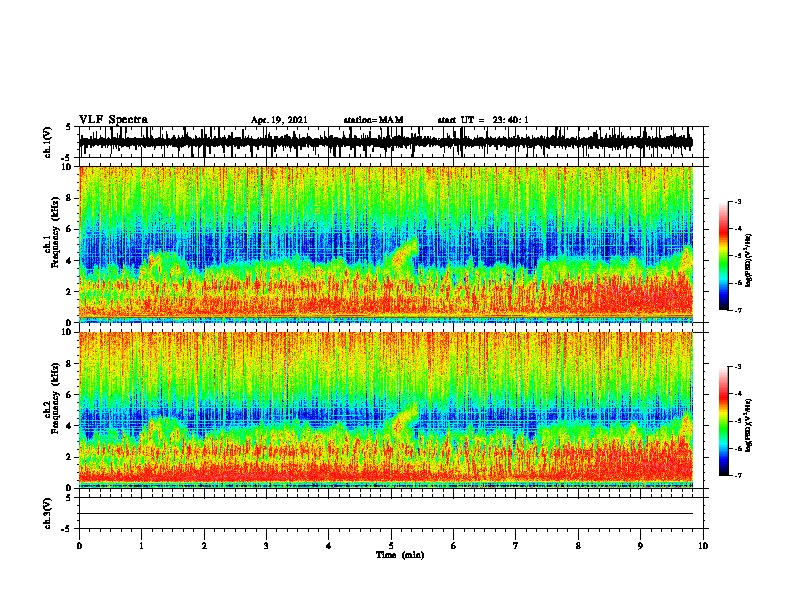Viewport: 792px width, 612px height.
Task: Click the "-7" value on ch.1 colorbar
Action: tap(738, 310)
